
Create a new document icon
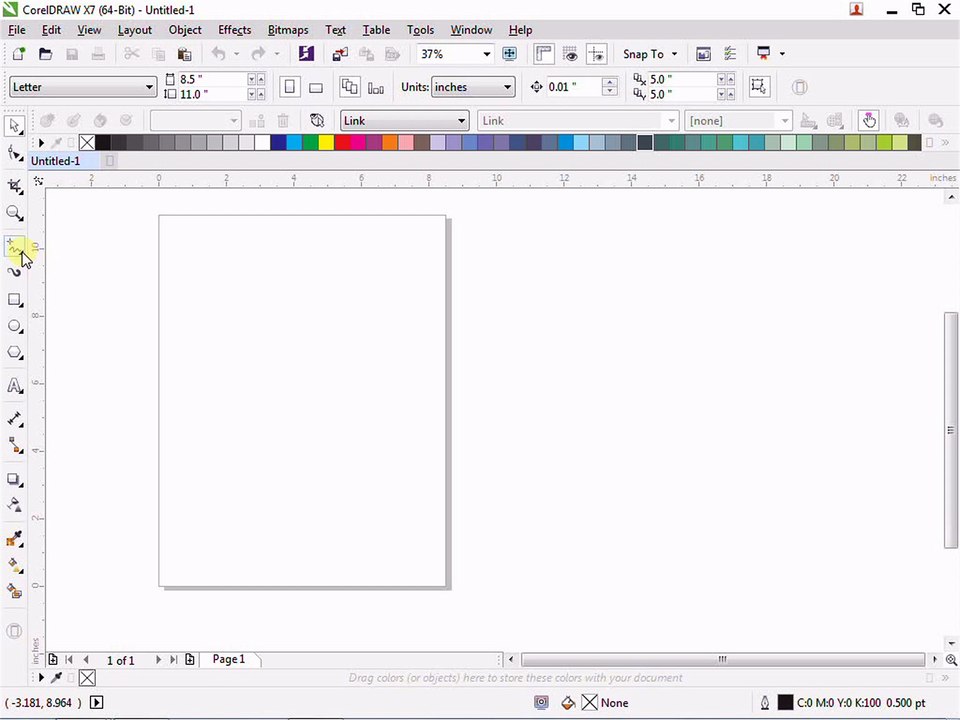coord(18,54)
